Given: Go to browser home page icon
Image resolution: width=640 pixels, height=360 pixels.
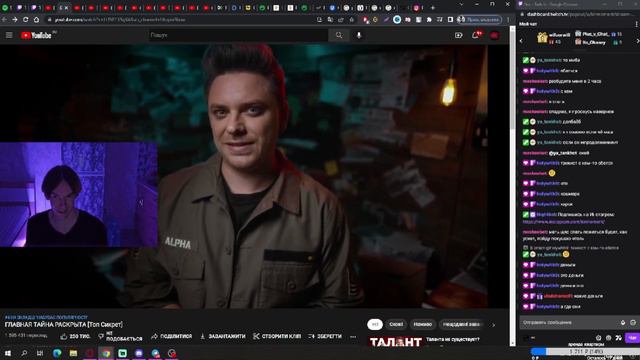Looking at the screenshot, I should [x=36, y=19].
